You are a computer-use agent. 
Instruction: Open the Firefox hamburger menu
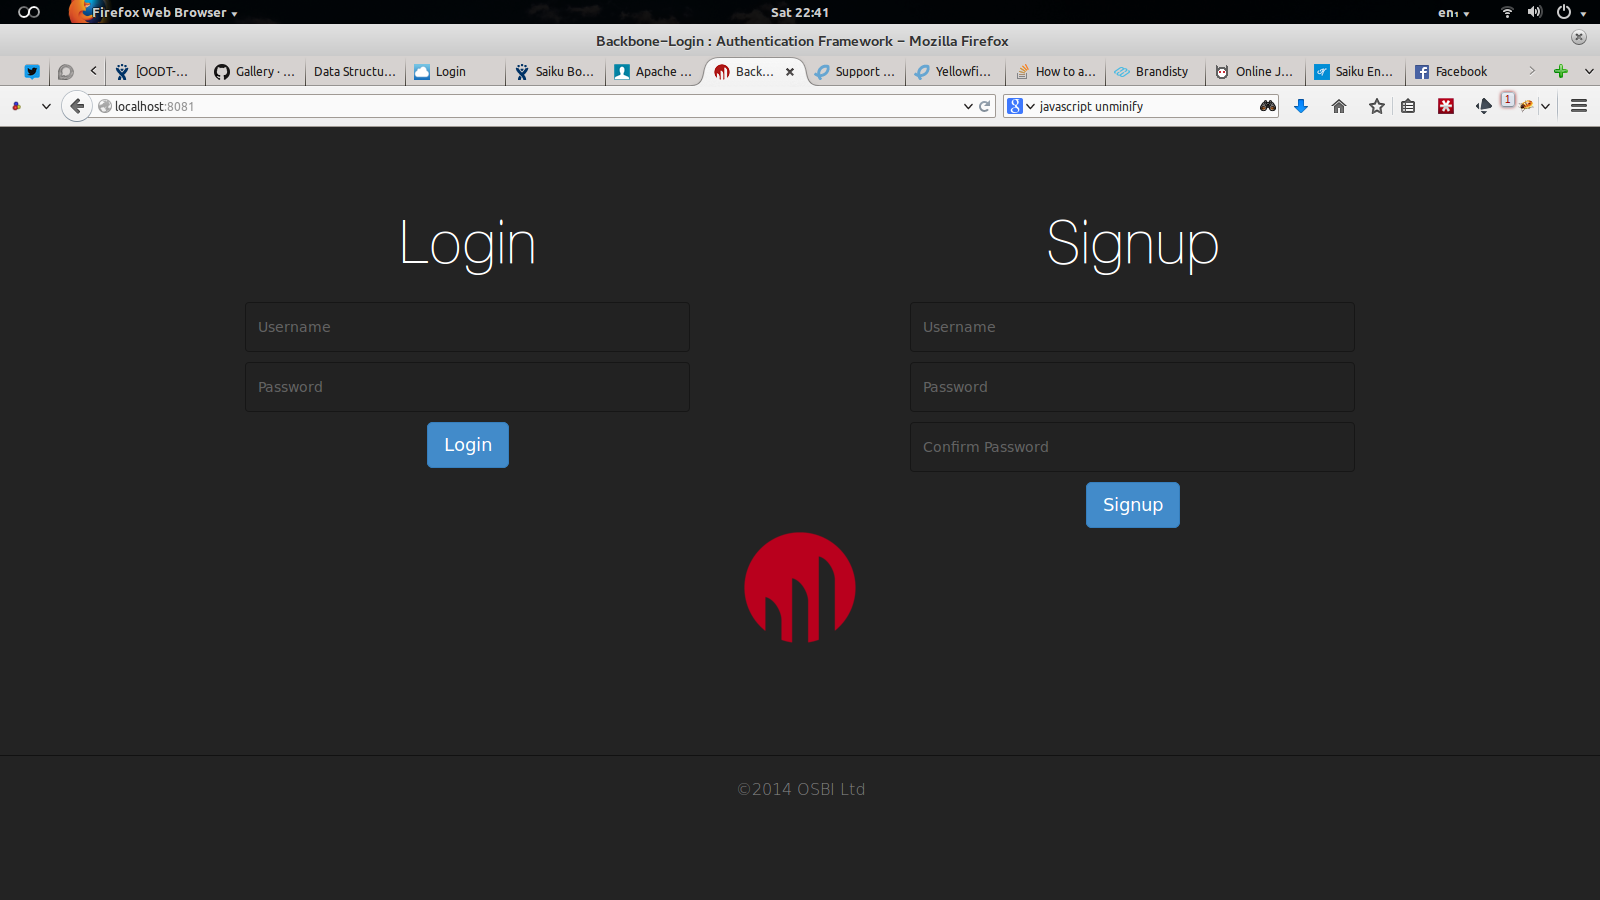[1579, 106]
